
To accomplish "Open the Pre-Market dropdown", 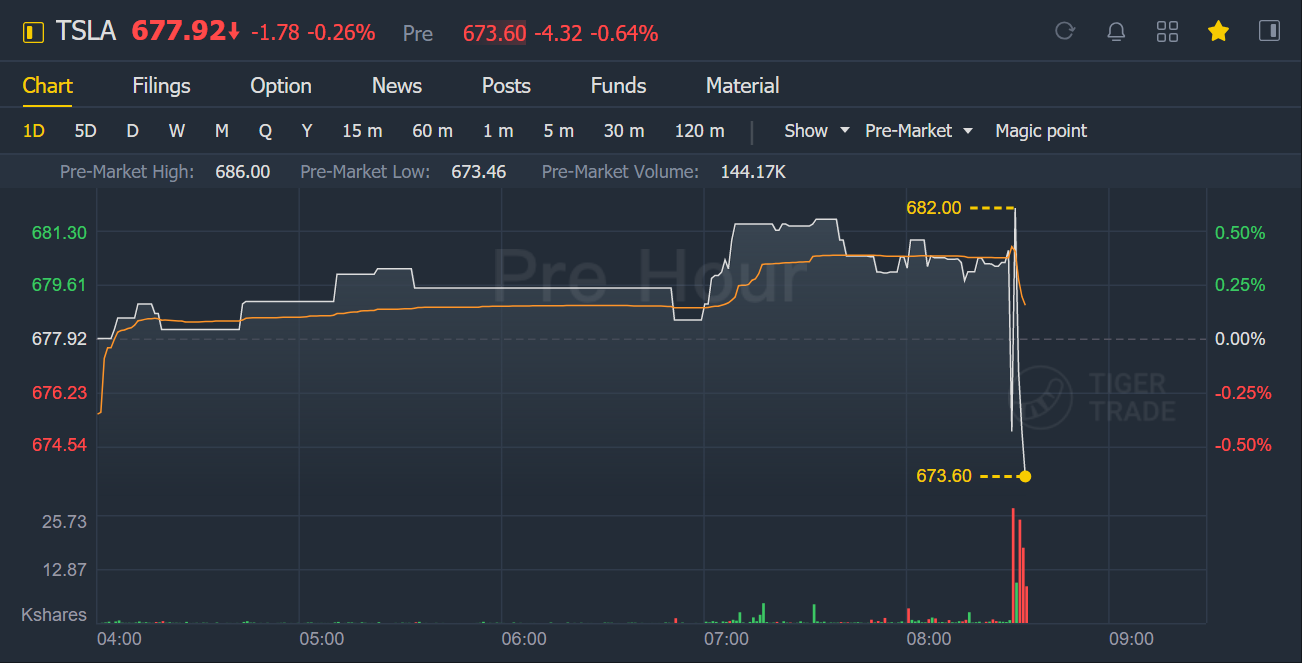I will tap(919, 131).
